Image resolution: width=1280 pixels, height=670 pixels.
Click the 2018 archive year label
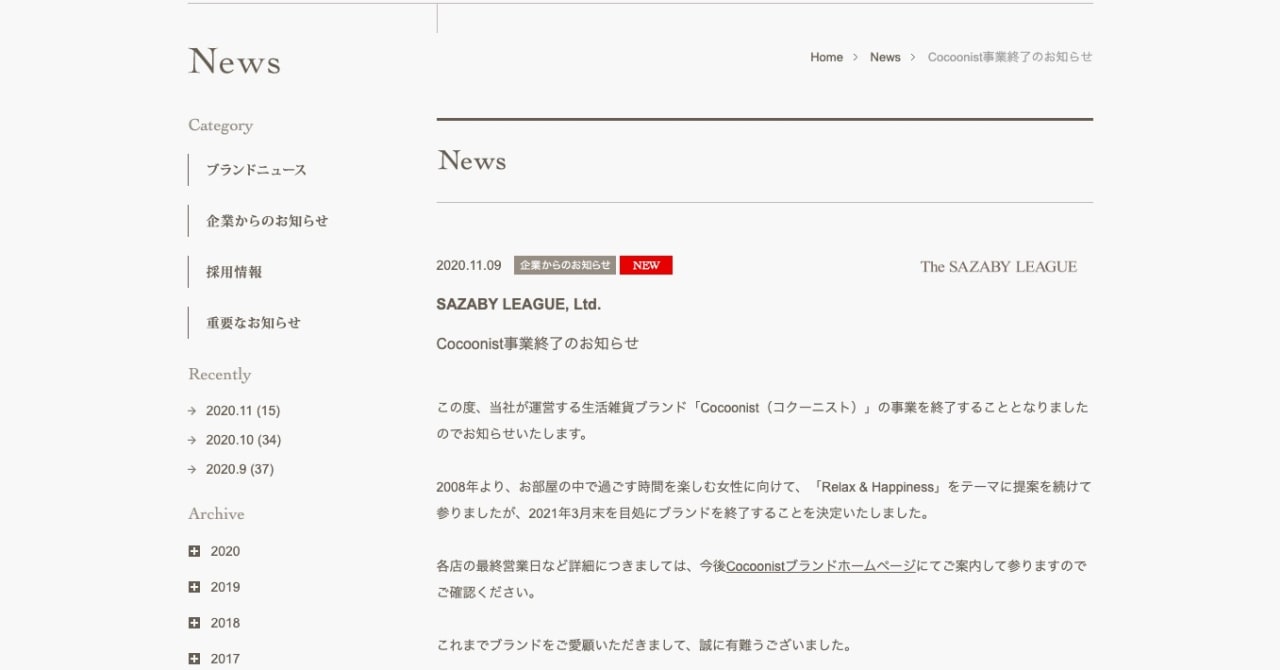(225, 623)
